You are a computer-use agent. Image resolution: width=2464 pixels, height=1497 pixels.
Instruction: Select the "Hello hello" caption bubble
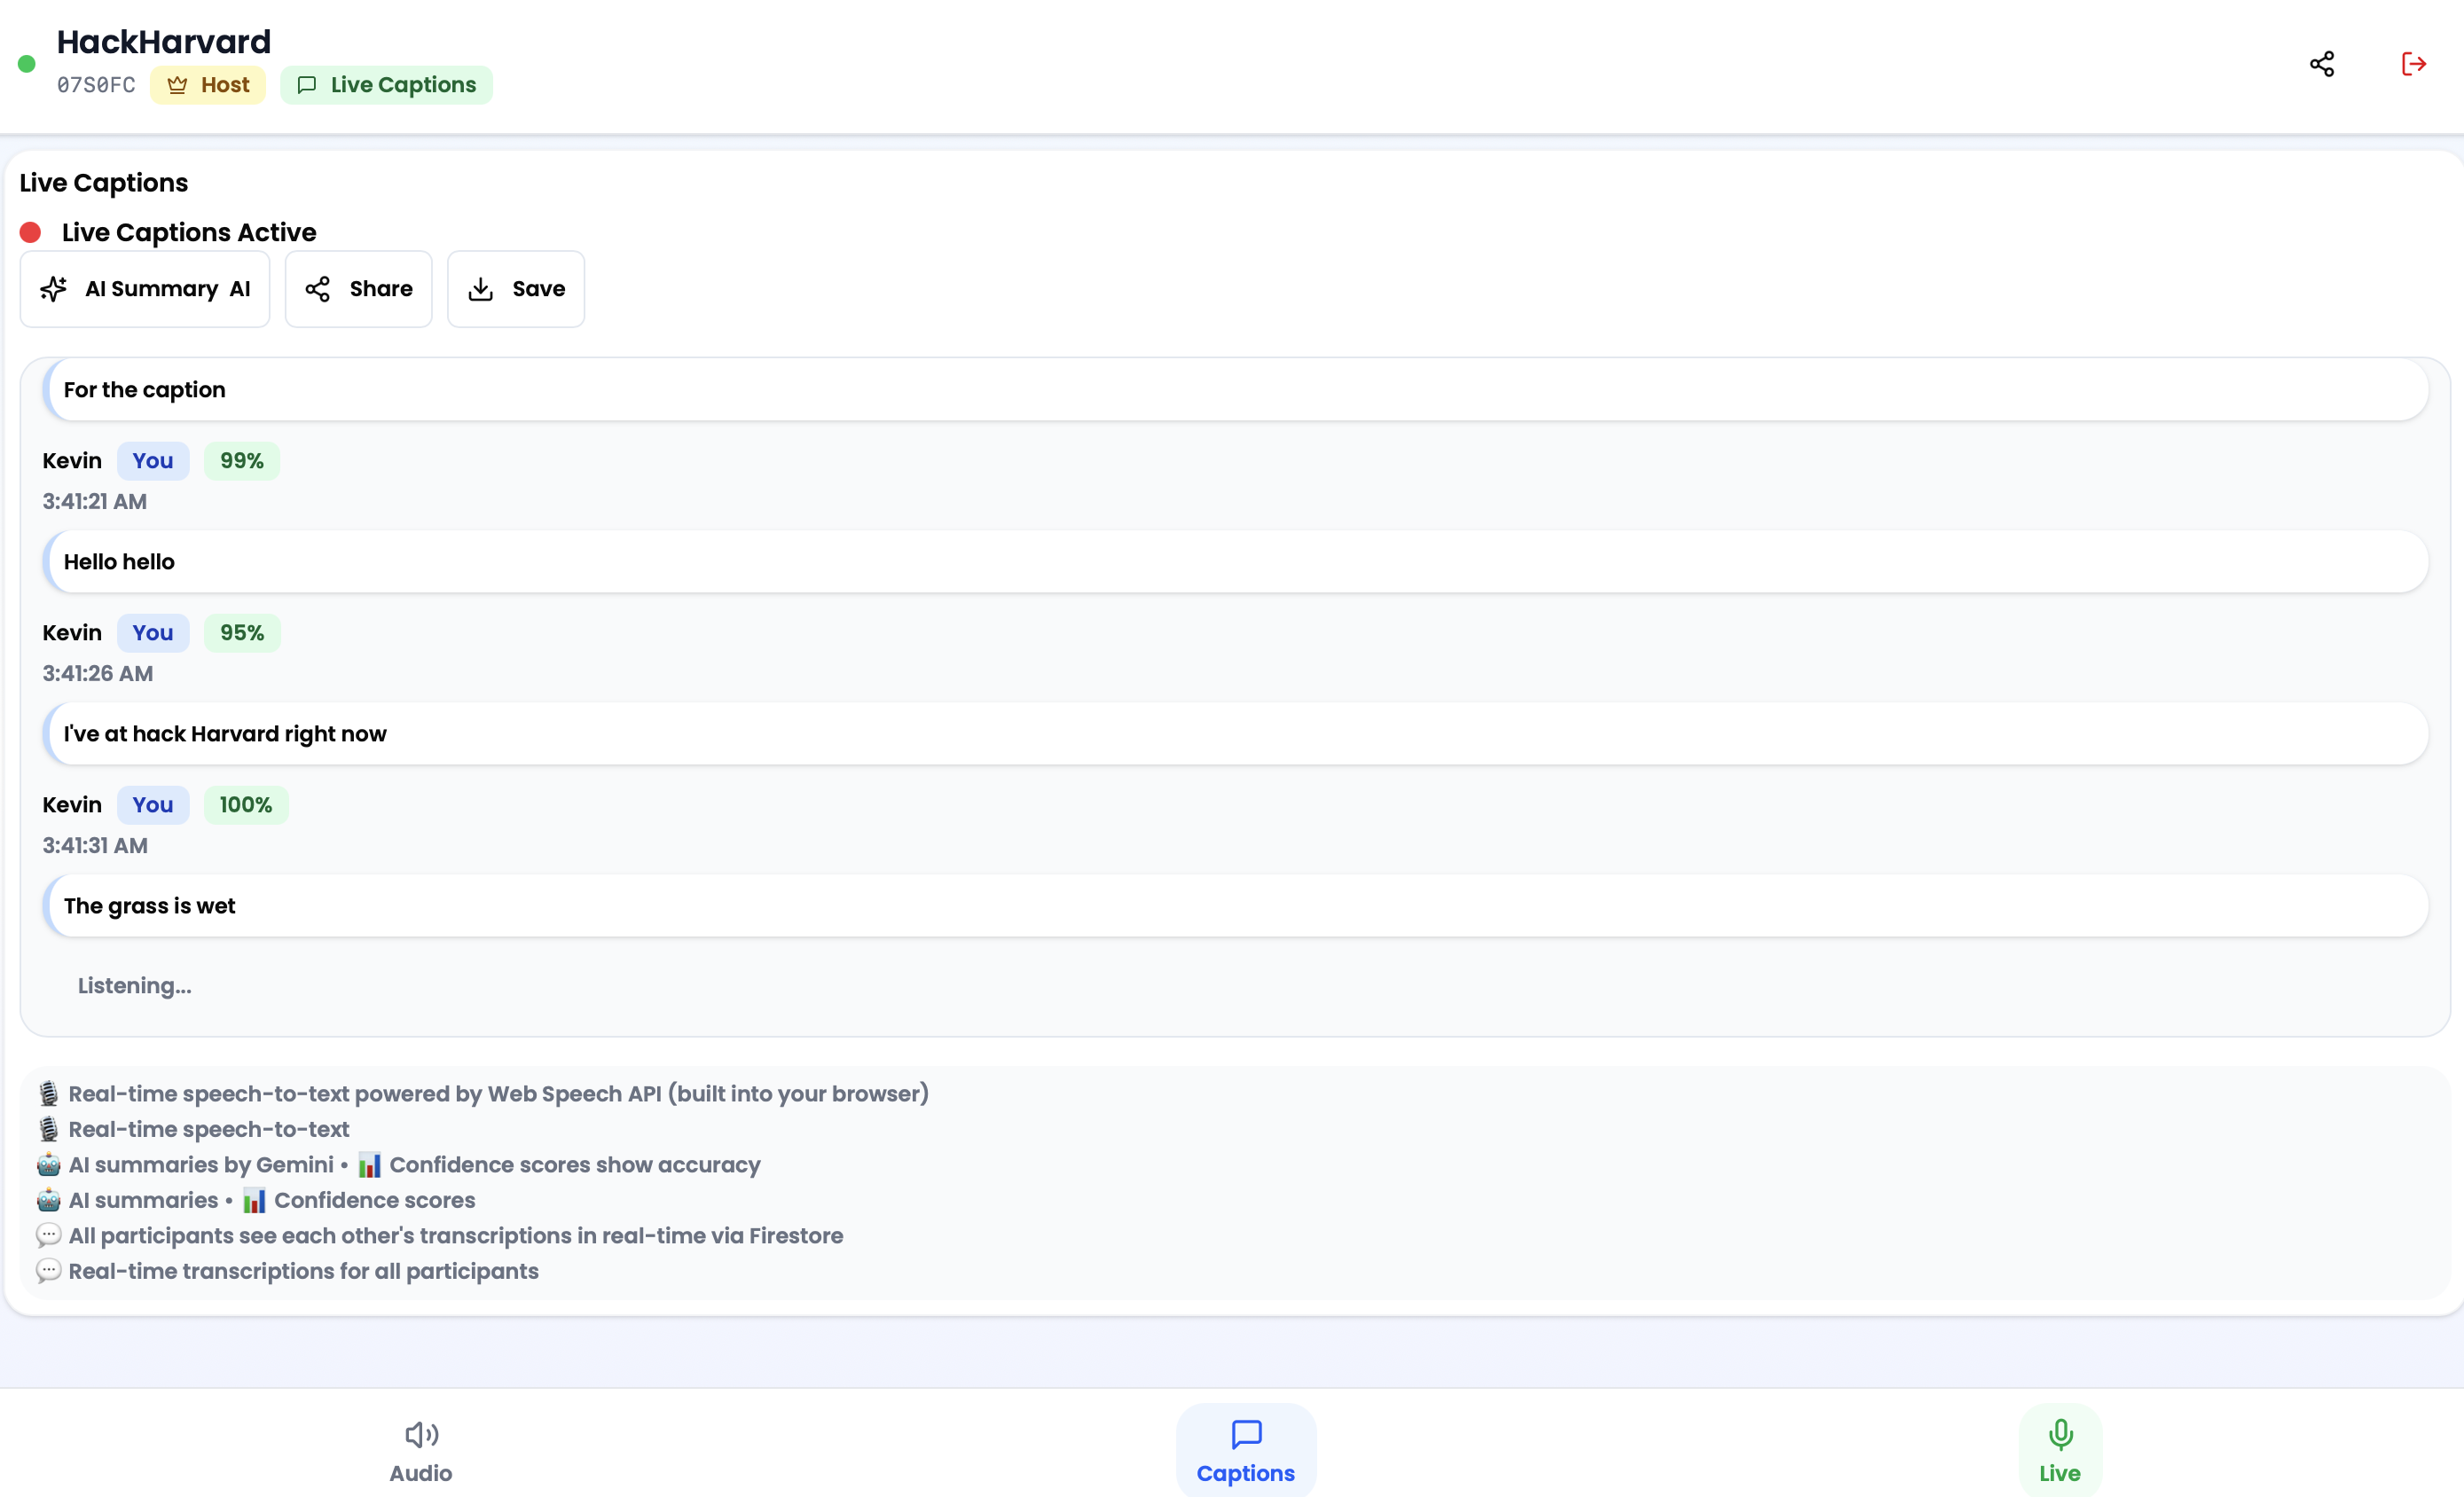1236,562
